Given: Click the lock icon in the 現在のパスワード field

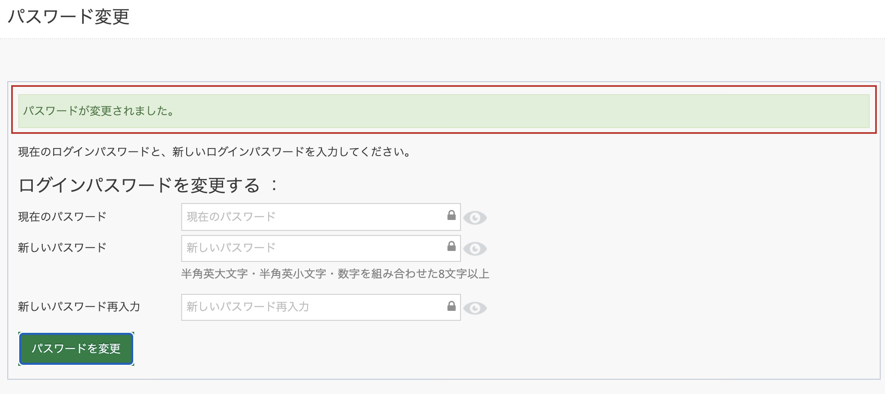Looking at the screenshot, I should (451, 216).
